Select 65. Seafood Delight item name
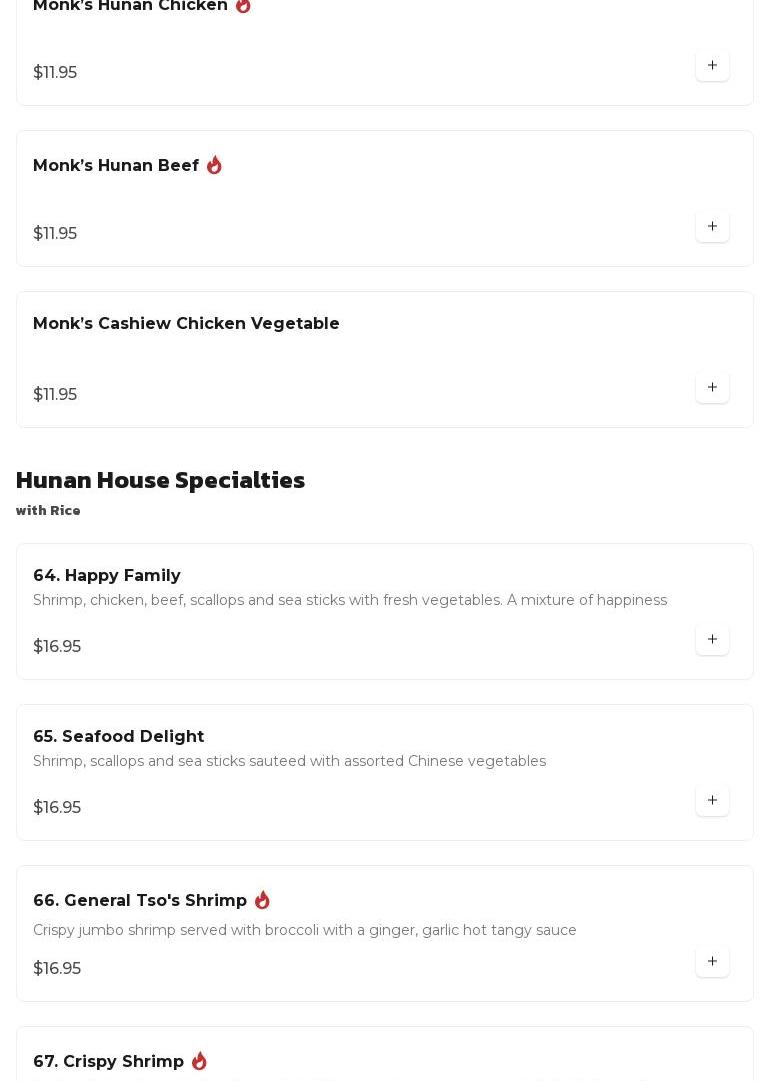Viewport: 770px width, 1081px height. [x=118, y=737]
